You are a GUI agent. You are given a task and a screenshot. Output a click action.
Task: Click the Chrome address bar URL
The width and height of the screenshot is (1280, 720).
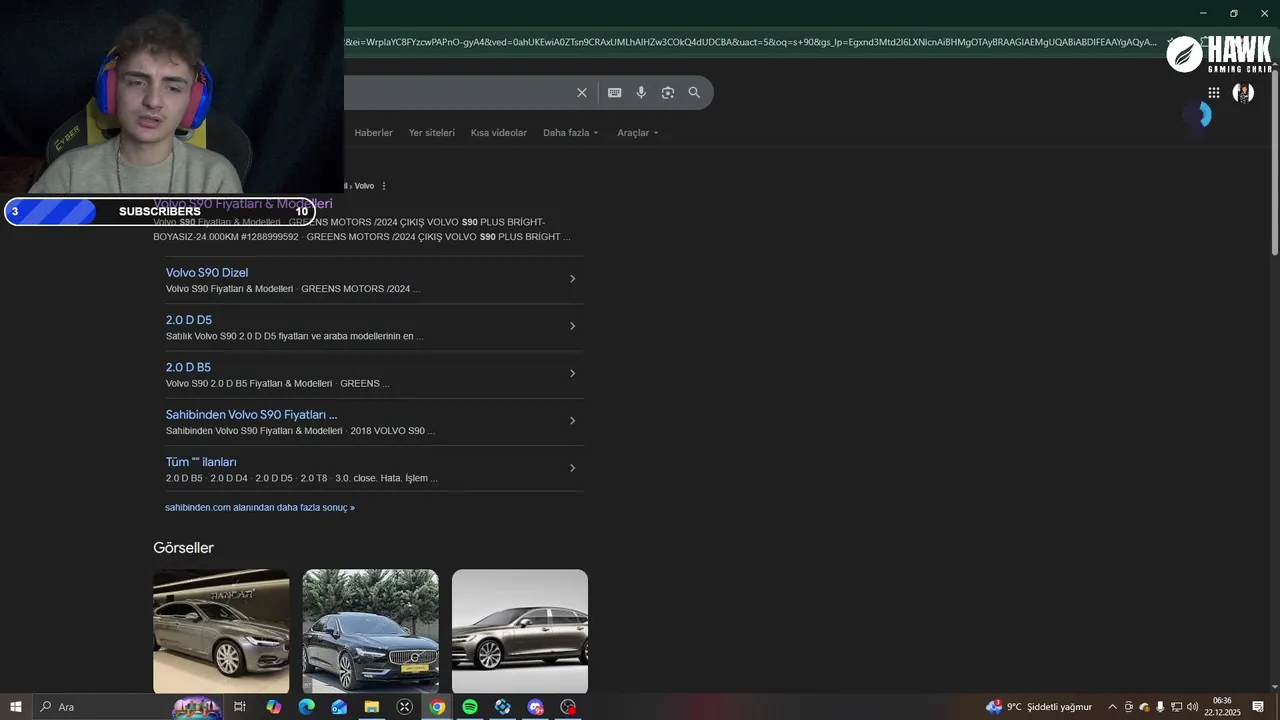tap(750, 42)
